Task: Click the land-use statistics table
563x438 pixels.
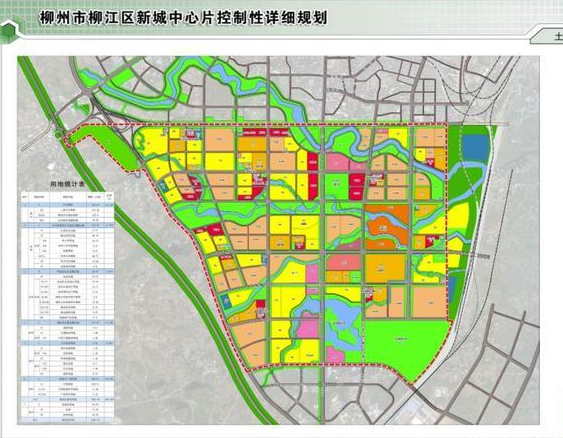Action: (68, 307)
